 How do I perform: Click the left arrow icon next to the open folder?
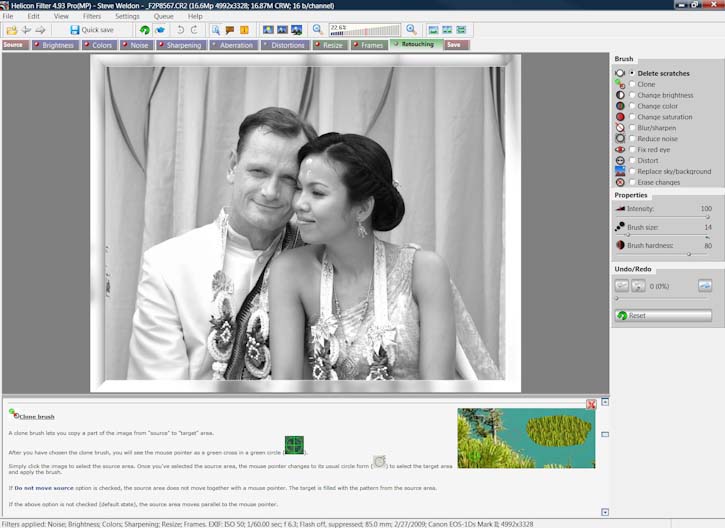[26, 30]
